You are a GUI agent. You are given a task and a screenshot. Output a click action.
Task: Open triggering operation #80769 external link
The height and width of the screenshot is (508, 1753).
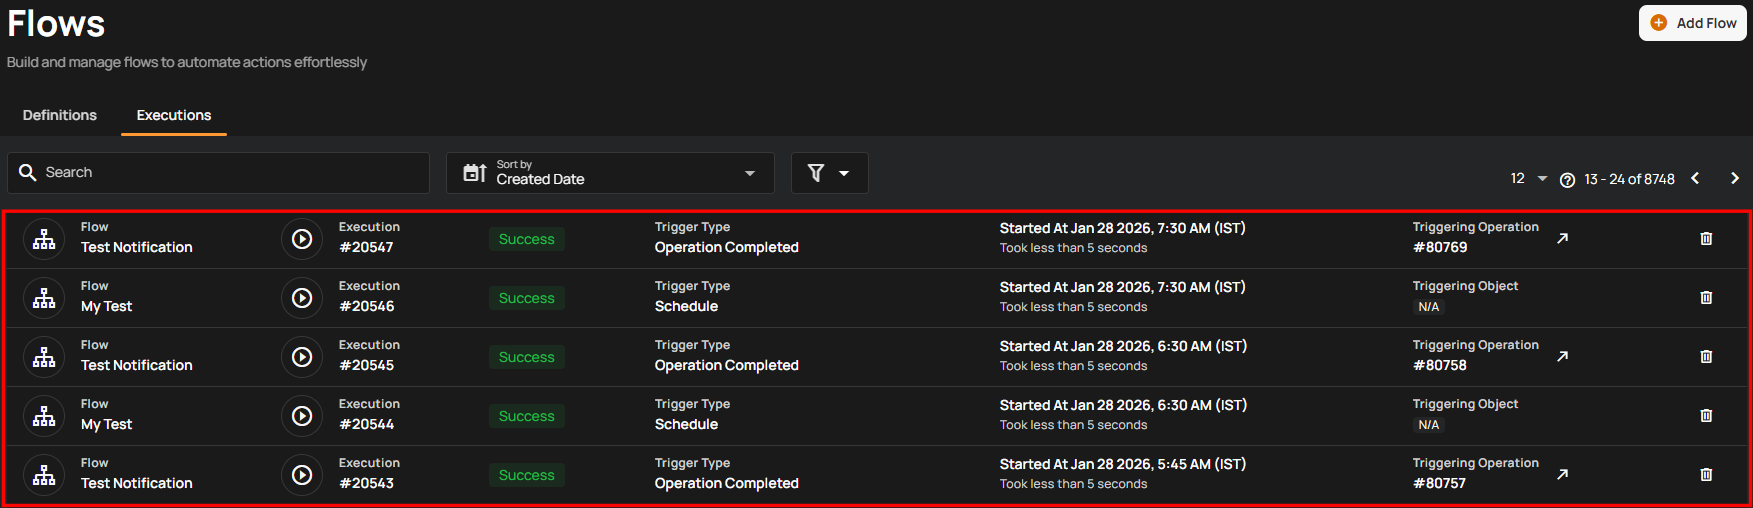[x=1562, y=239]
